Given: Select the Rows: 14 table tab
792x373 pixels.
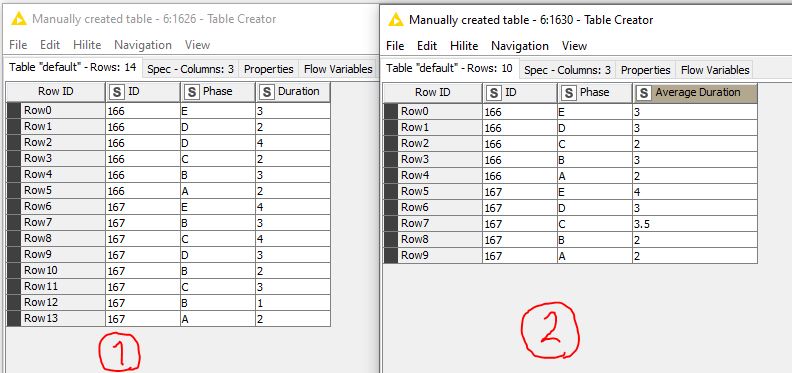Looking at the screenshot, I should [73, 68].
